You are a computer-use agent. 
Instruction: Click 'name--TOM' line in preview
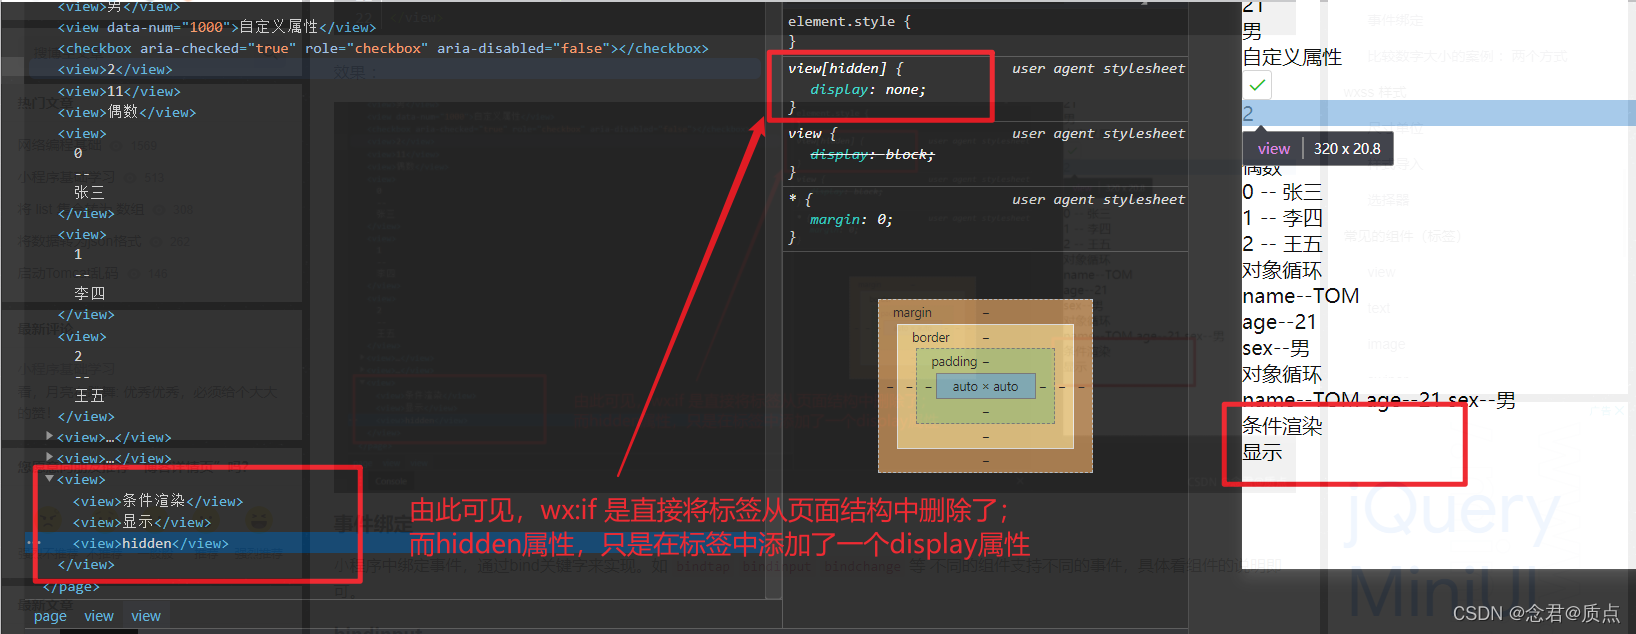click(1300, 296)
